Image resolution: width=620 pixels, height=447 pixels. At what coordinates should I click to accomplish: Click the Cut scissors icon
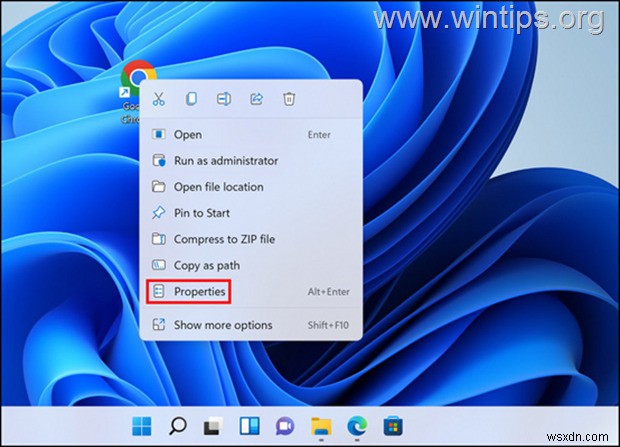pos(159,99)
